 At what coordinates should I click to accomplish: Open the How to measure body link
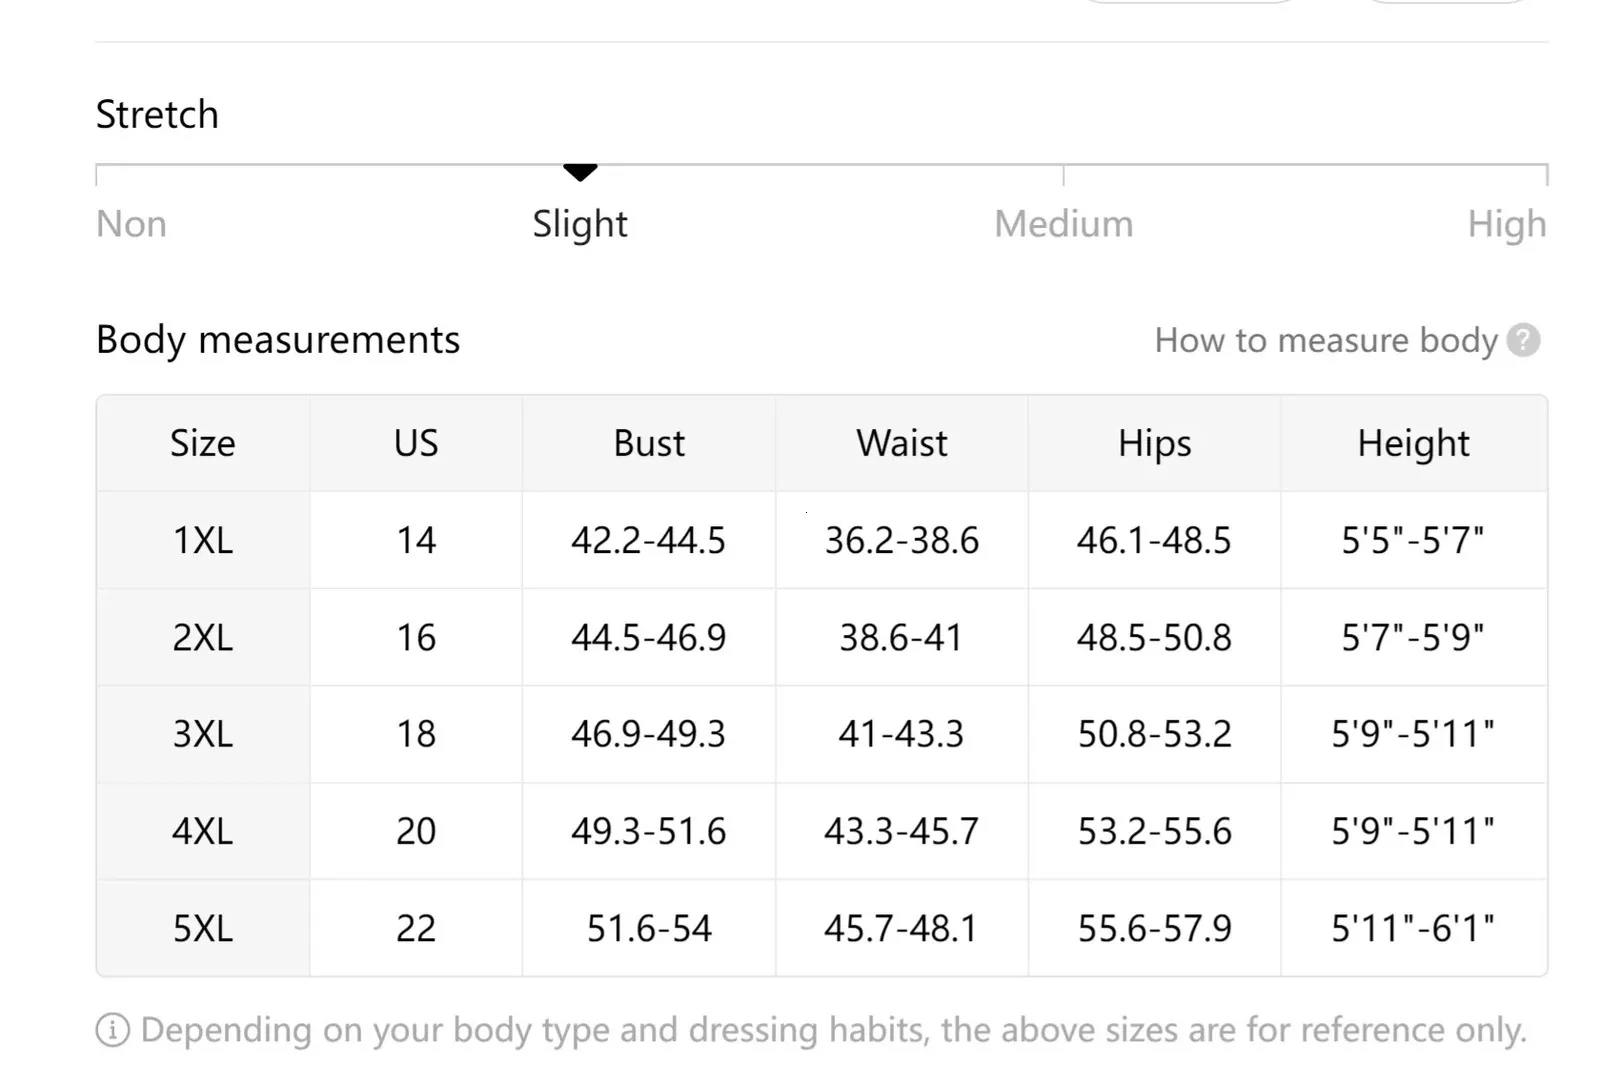[1326, 340]
